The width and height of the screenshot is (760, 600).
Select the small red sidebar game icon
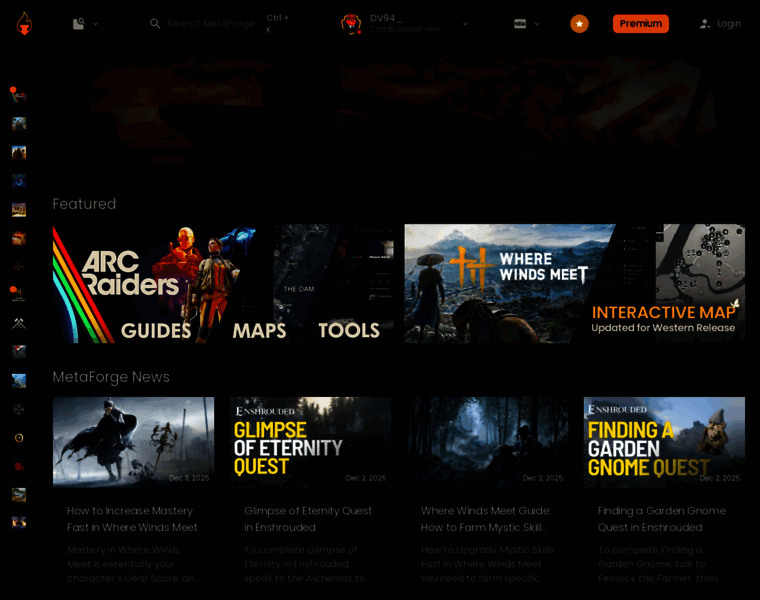tap(19, 466)
